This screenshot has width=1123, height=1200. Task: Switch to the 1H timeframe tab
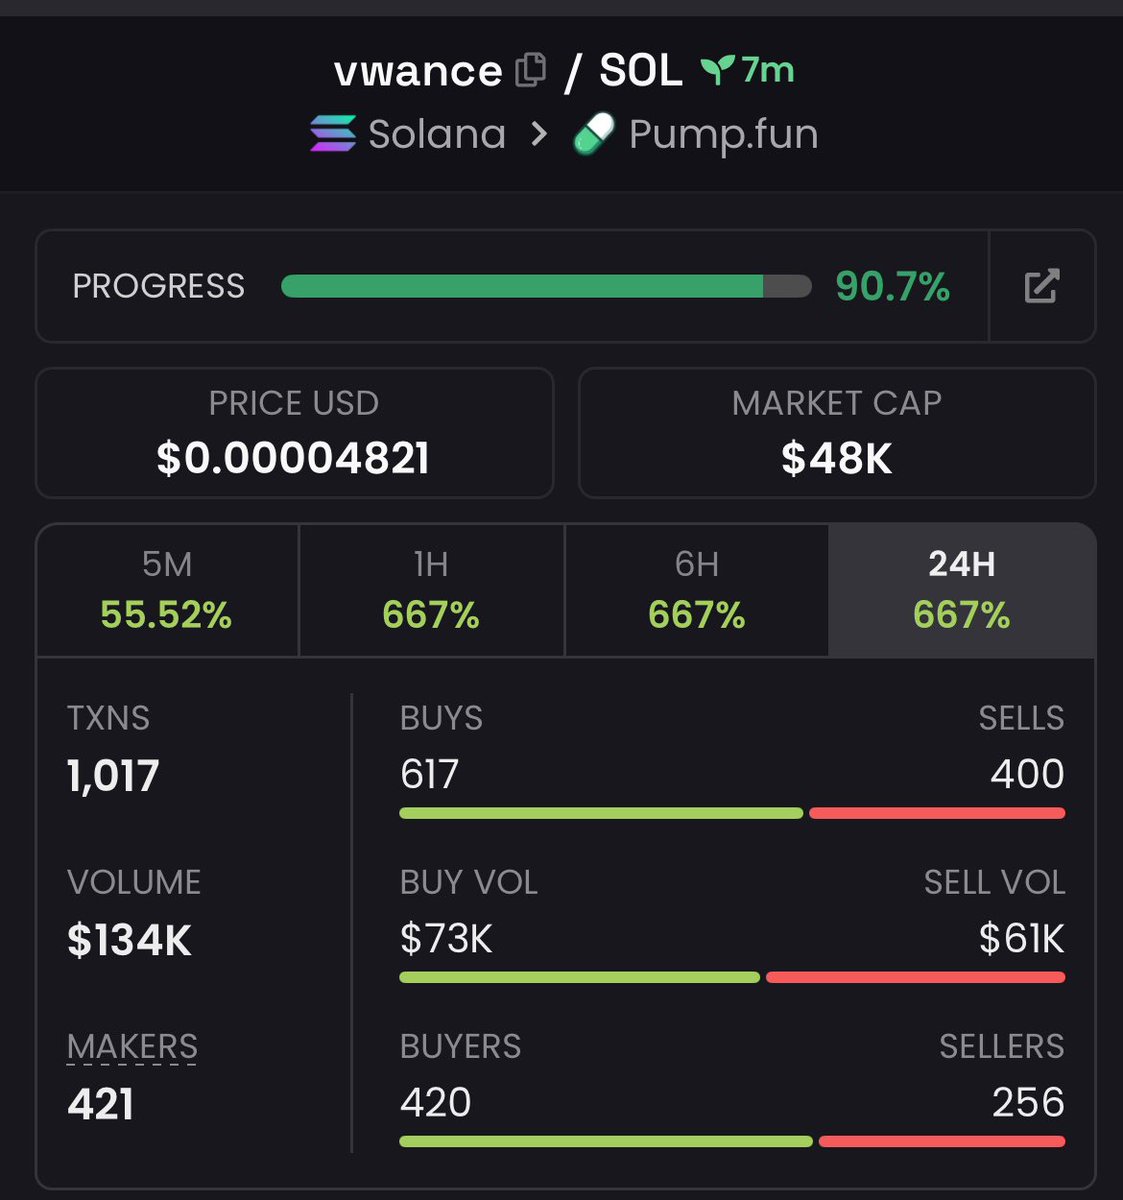pyautogui.click(x=431, y=590)
